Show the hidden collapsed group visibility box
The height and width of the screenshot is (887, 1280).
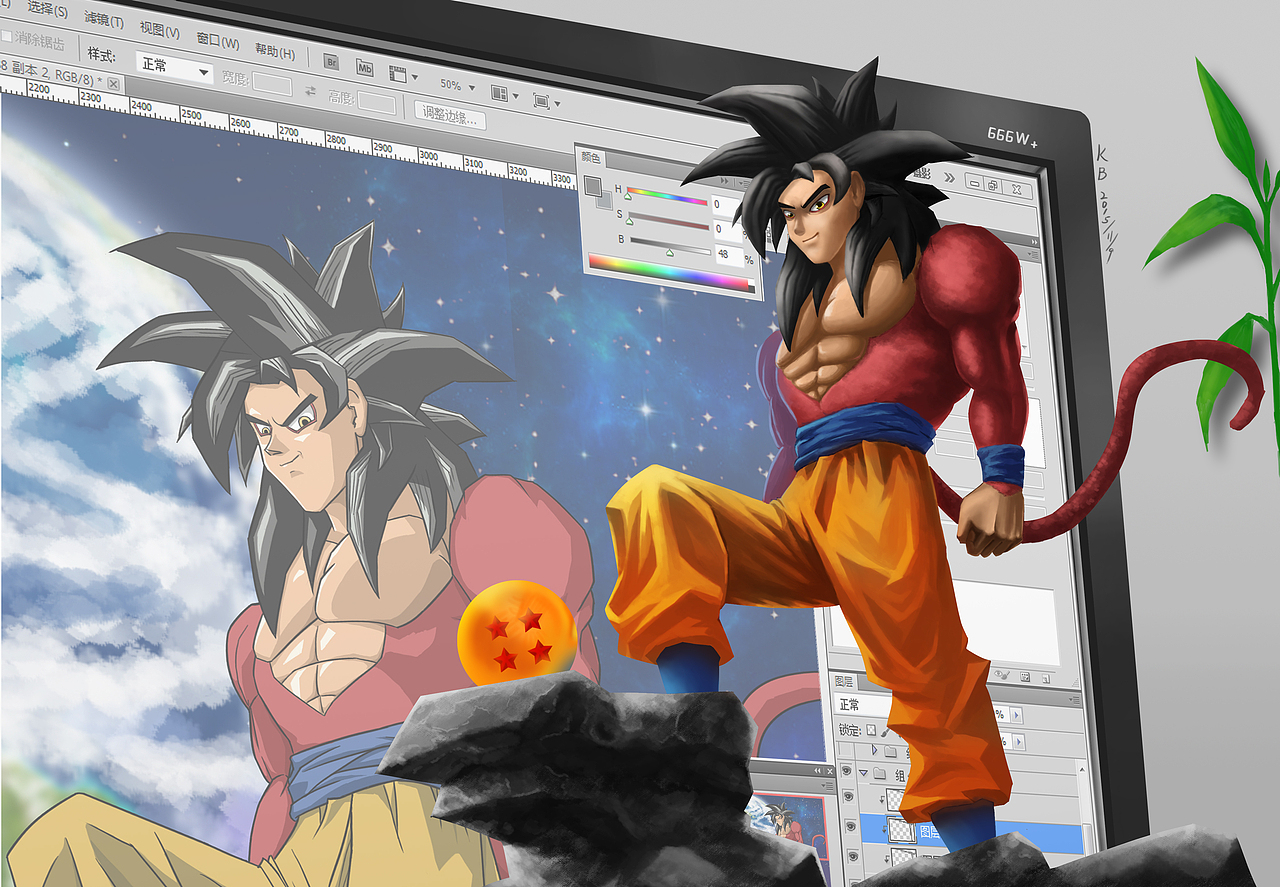click(x=846, y=749)
